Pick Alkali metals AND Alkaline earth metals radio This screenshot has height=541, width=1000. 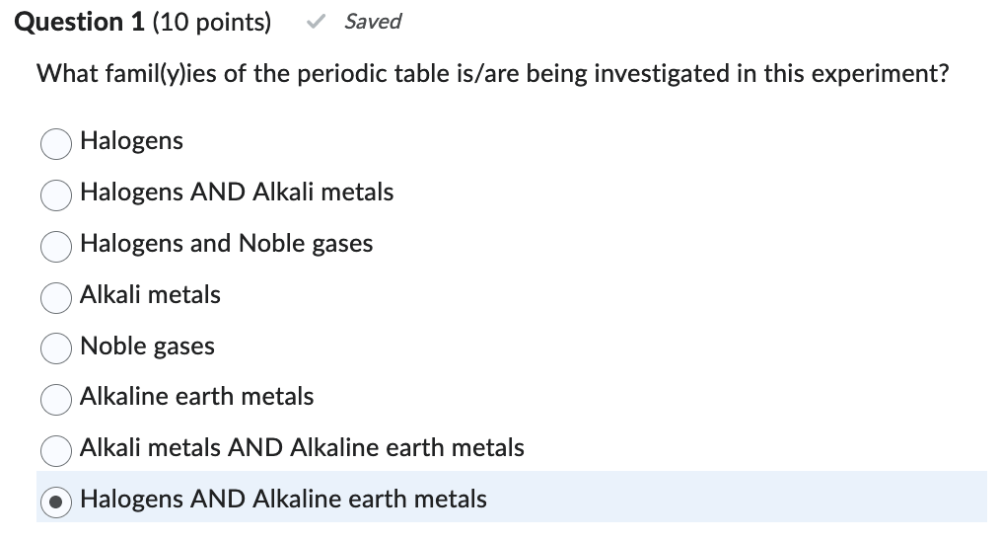tap(56, 449)
